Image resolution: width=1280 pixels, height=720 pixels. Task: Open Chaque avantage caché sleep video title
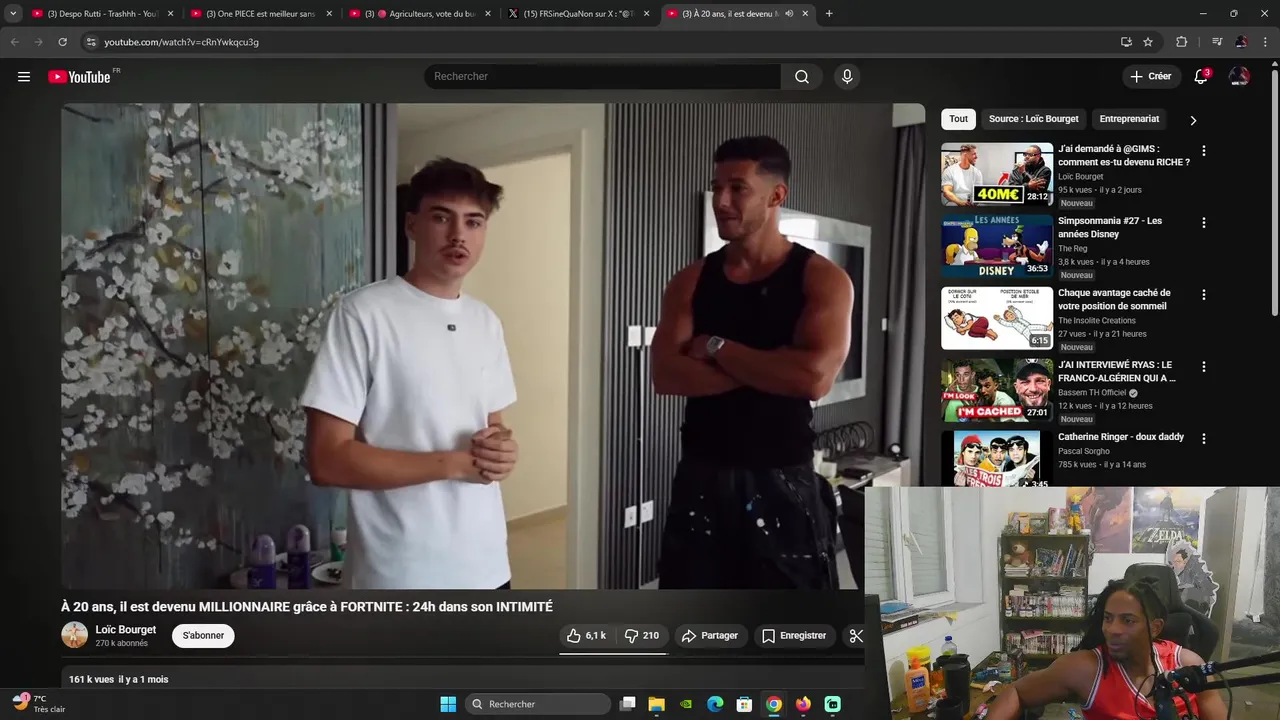pyautogui.click(x=1114, y=299)
